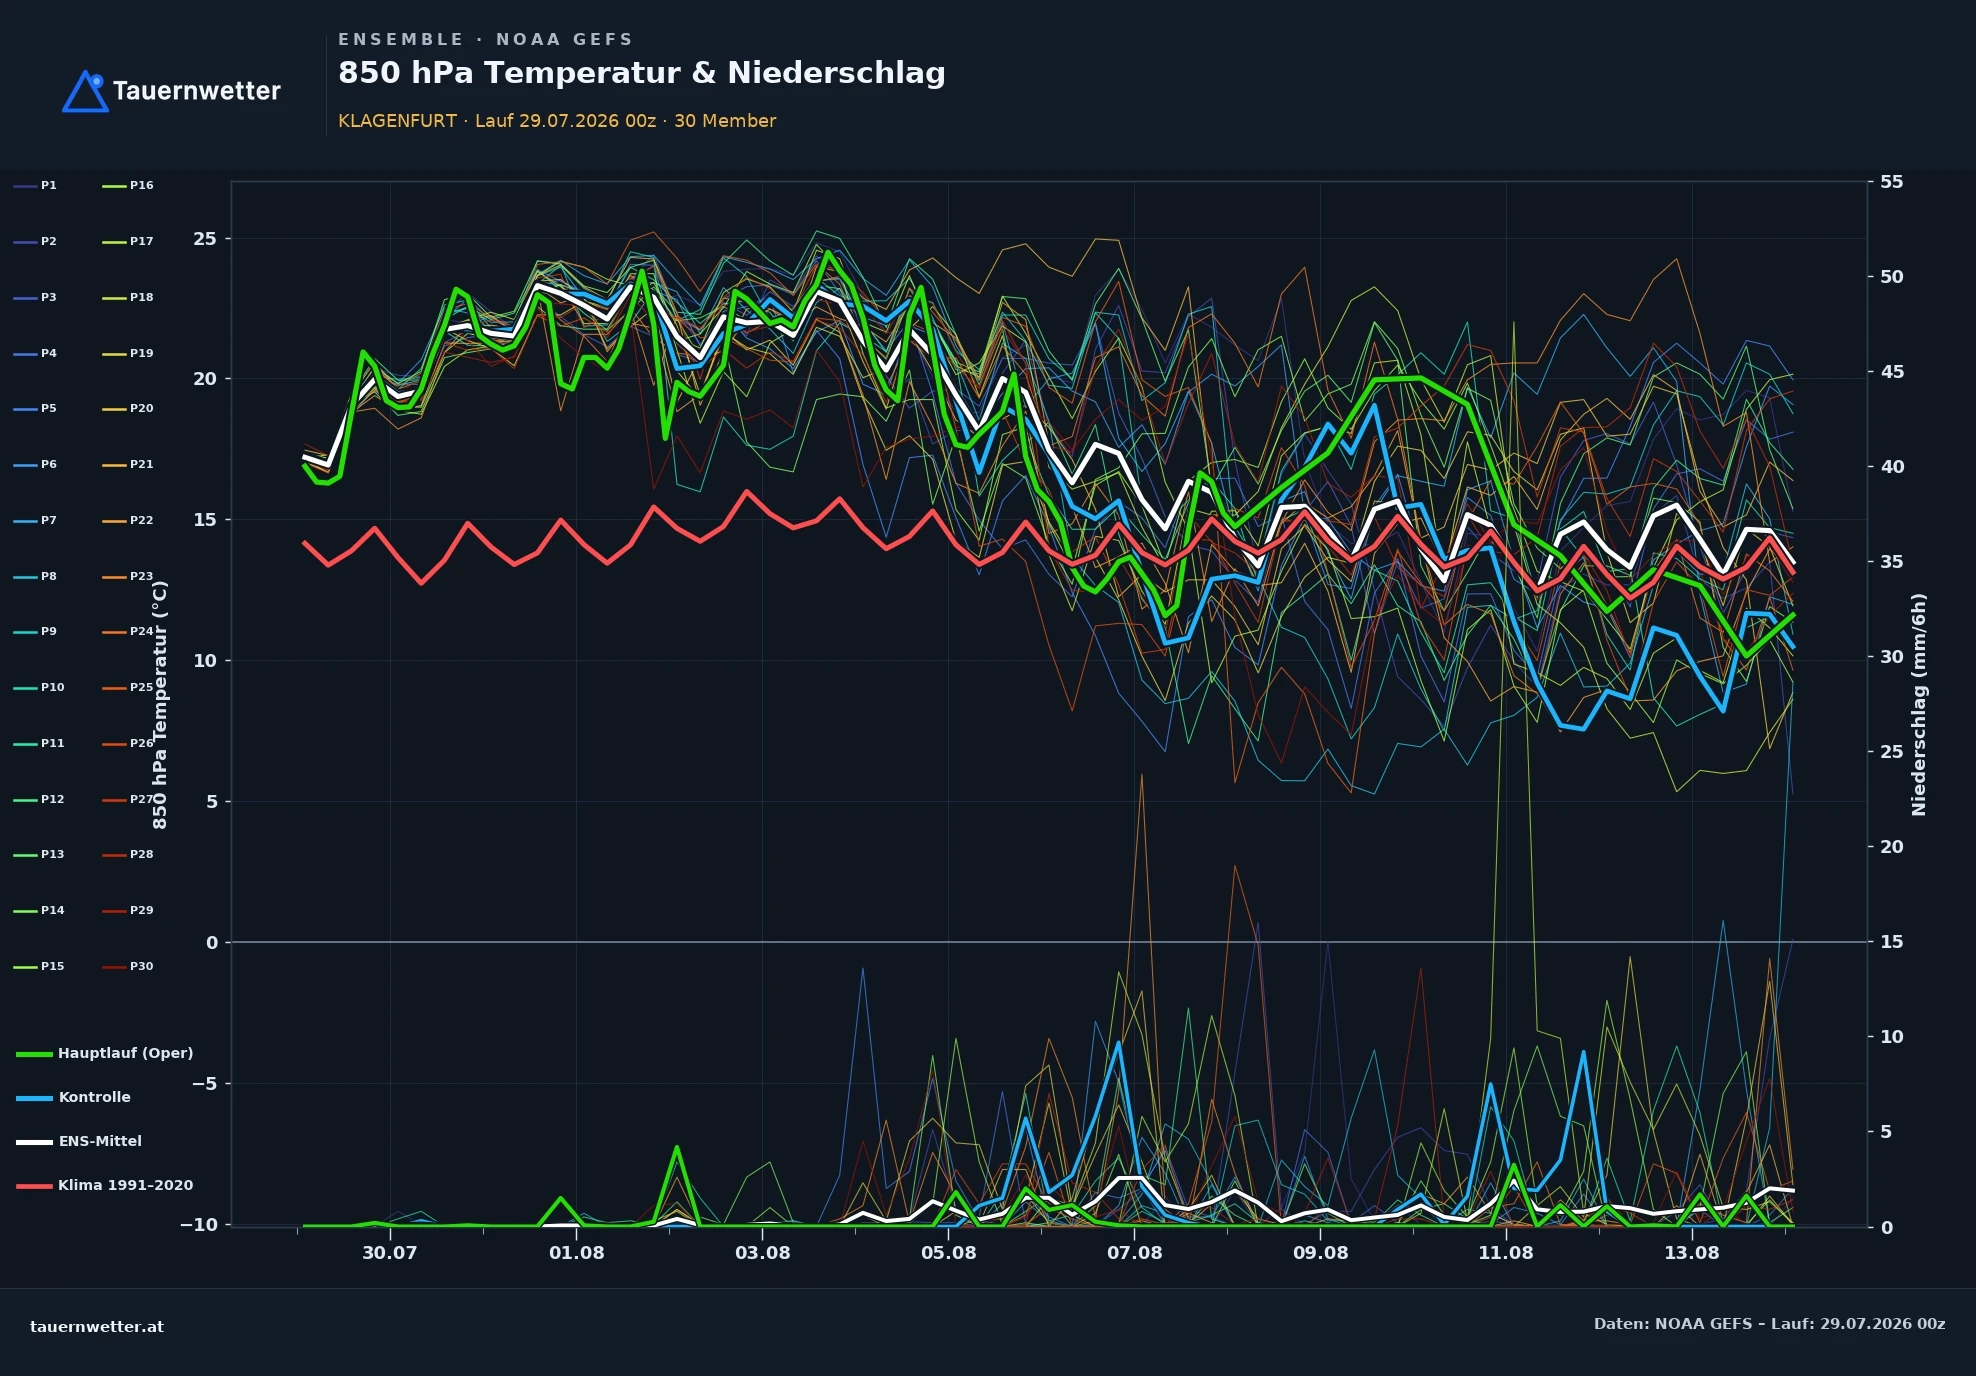
Task: Open the tauernwetter.at footer link
Action: coord(97,1327)
